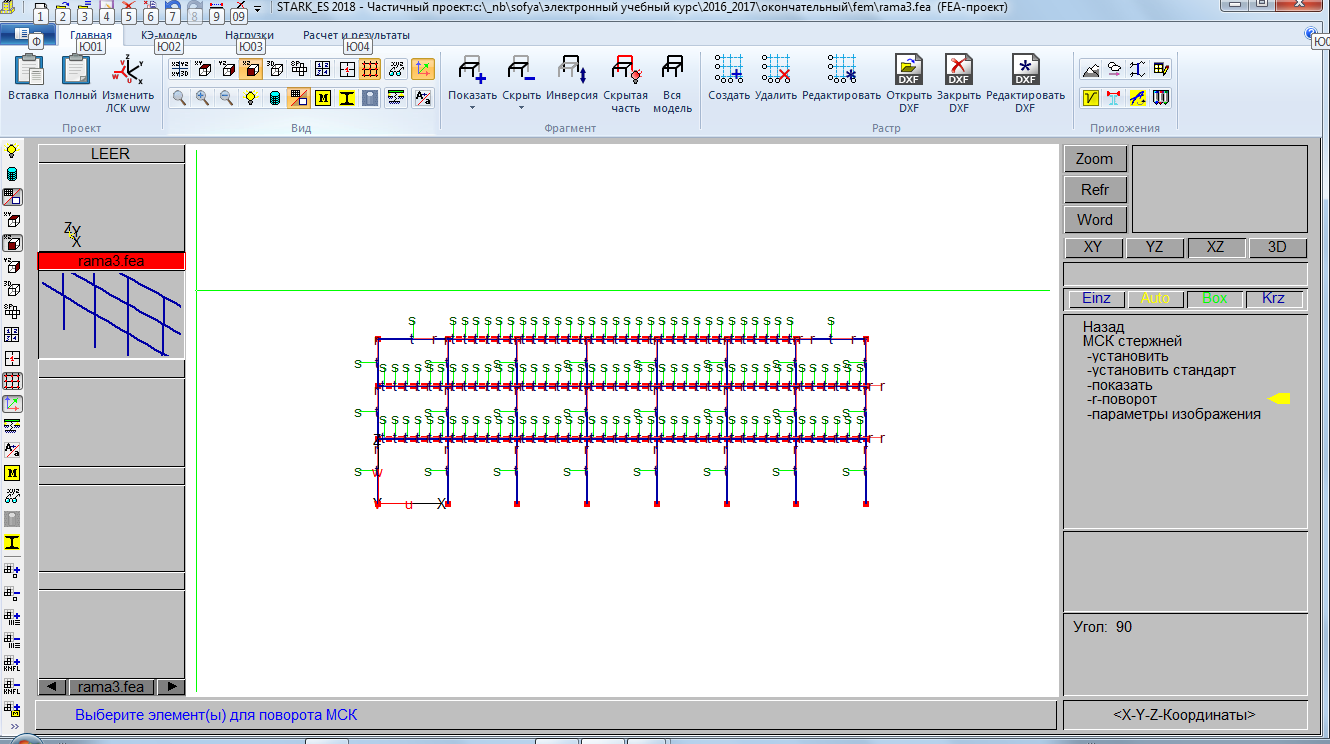Image resolution: width=1330 pixels, height=744 pixels.
Task: Click Инверсия fragment icon
Action: click(x=572, y=70)
